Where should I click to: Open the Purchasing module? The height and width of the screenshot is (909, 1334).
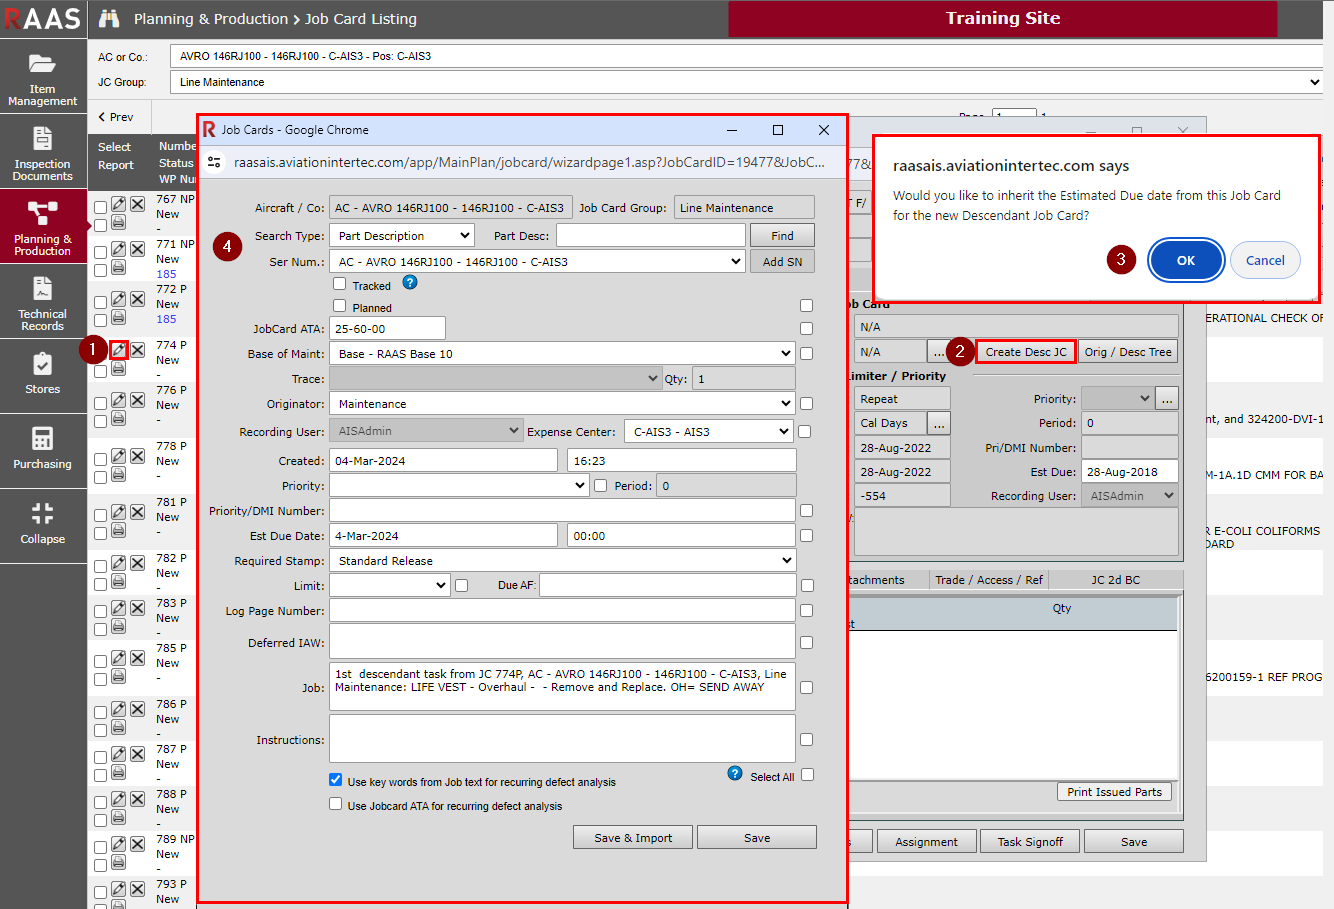pyautogui.click(x=43, y=449)
